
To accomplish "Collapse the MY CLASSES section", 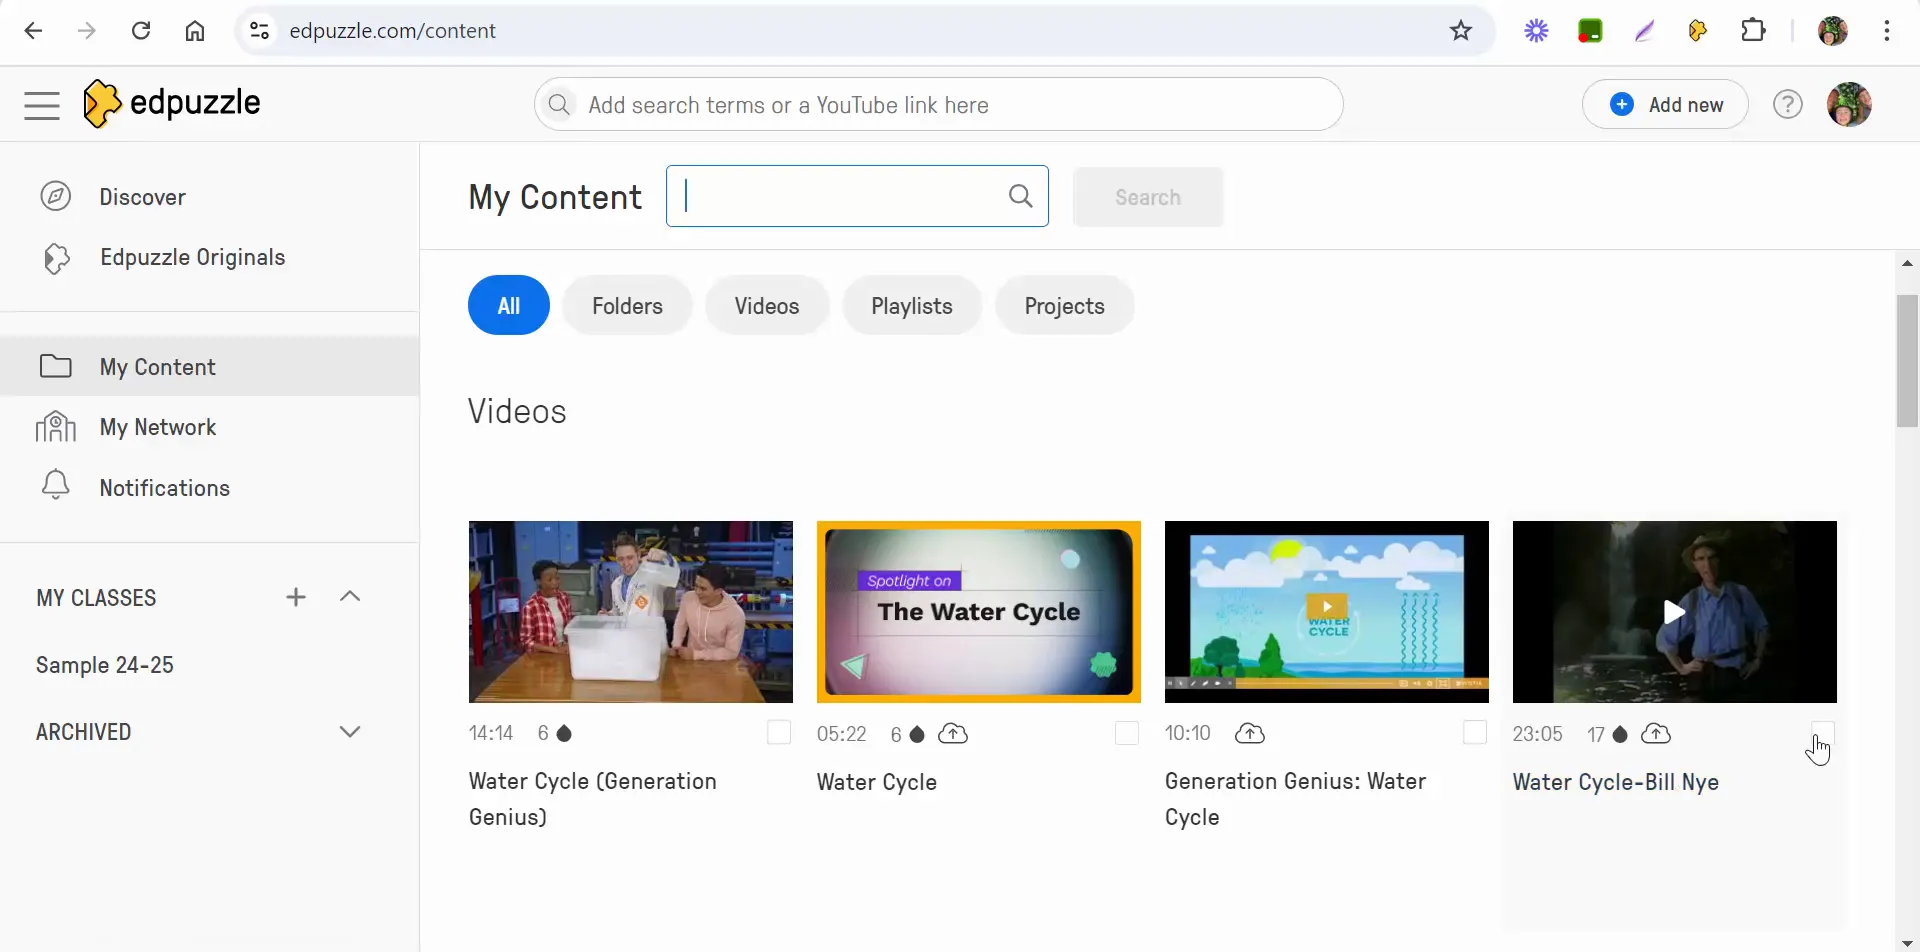I will tap(350, 597).
